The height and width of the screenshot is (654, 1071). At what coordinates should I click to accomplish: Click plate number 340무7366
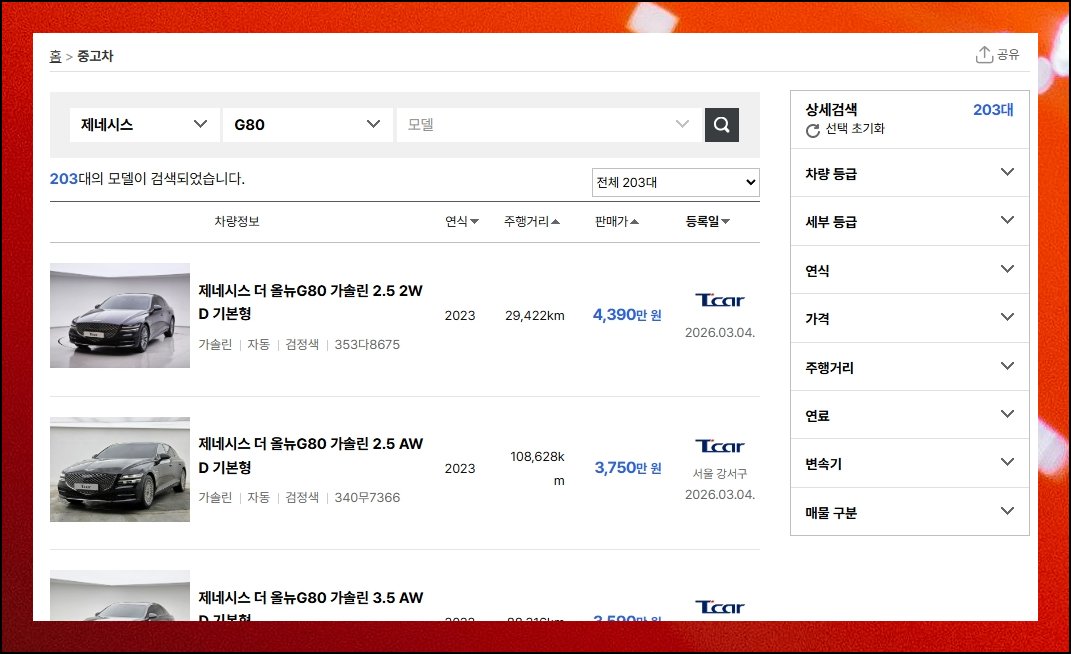coord(367,498)
